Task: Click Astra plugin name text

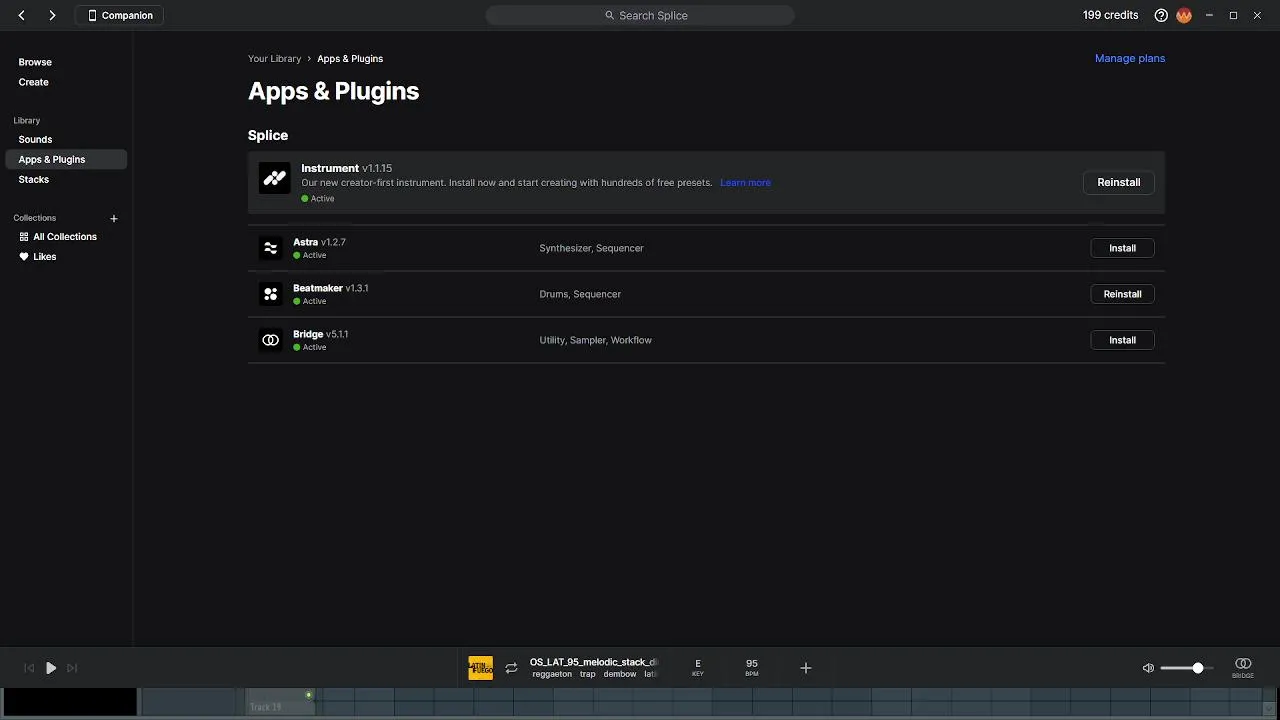Action: click(x=305, y=242)
